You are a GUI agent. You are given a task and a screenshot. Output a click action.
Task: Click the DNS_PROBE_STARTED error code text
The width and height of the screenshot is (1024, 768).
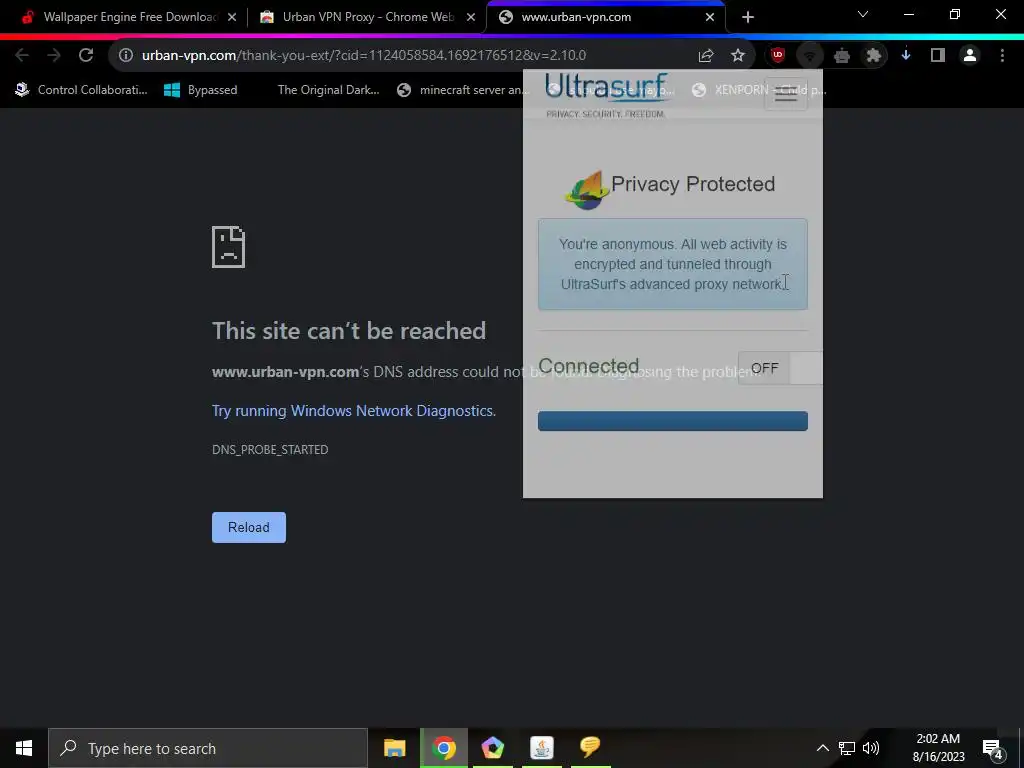tap(270, 449)
